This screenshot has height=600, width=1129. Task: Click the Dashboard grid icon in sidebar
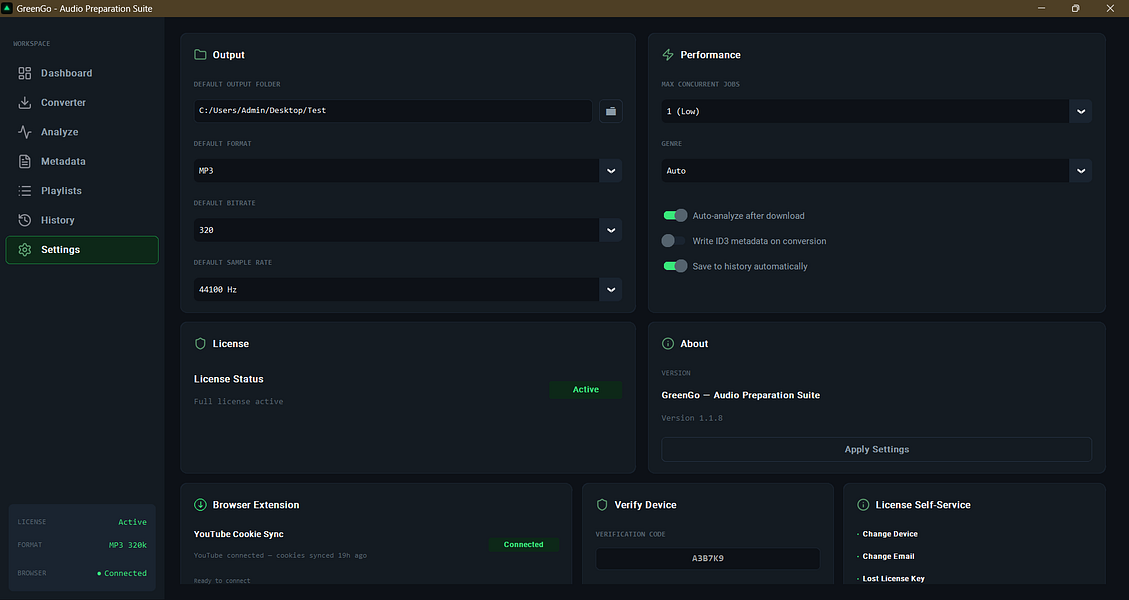click(x=24, y=73)
